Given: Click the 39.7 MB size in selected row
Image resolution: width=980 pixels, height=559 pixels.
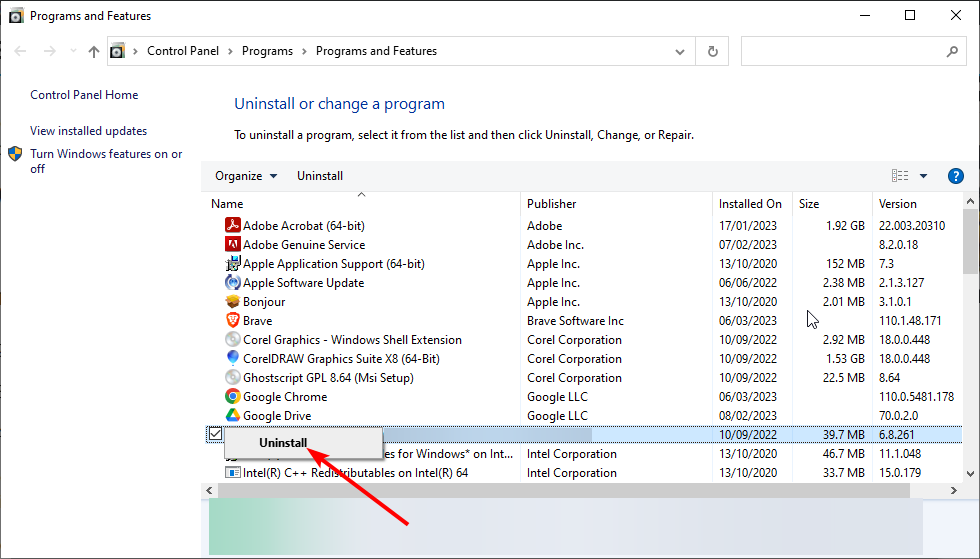Looking at the screenshot, I should [x=844, y=435].
